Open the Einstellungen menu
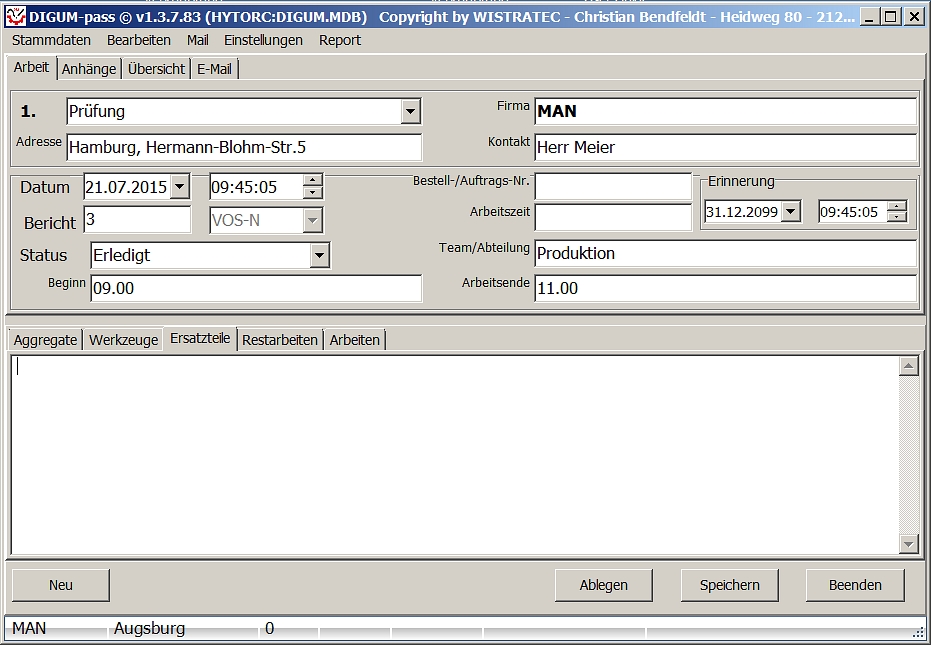 (263, 40)
